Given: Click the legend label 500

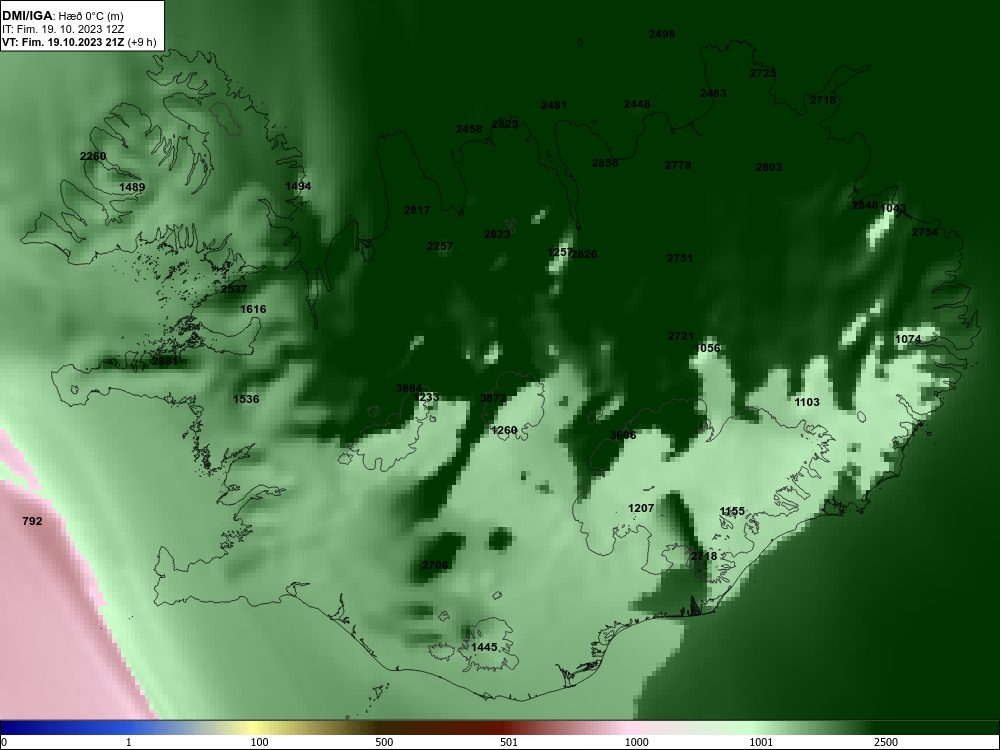Looking at the screenshot, I should pos(384,742).
